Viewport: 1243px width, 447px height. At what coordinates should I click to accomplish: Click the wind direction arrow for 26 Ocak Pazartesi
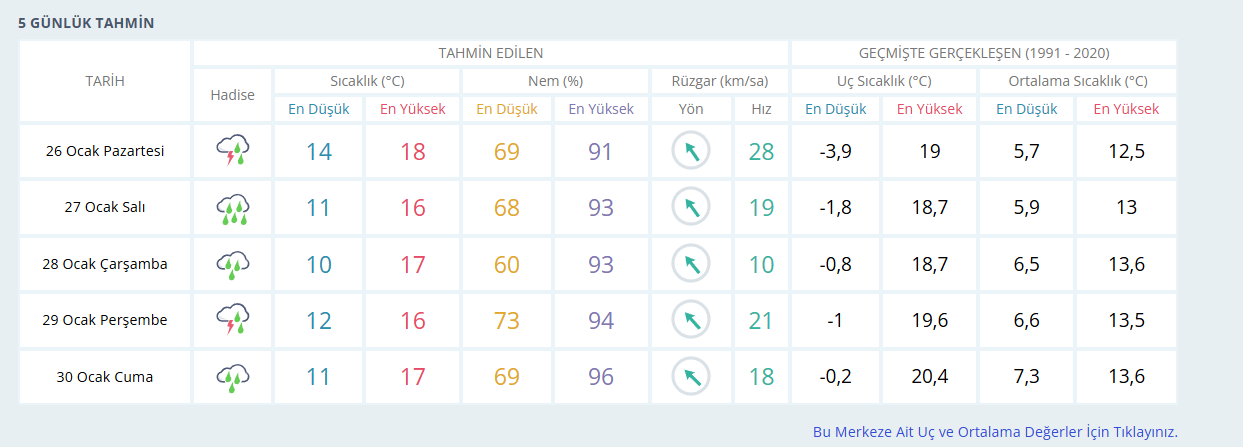point(690,152)
